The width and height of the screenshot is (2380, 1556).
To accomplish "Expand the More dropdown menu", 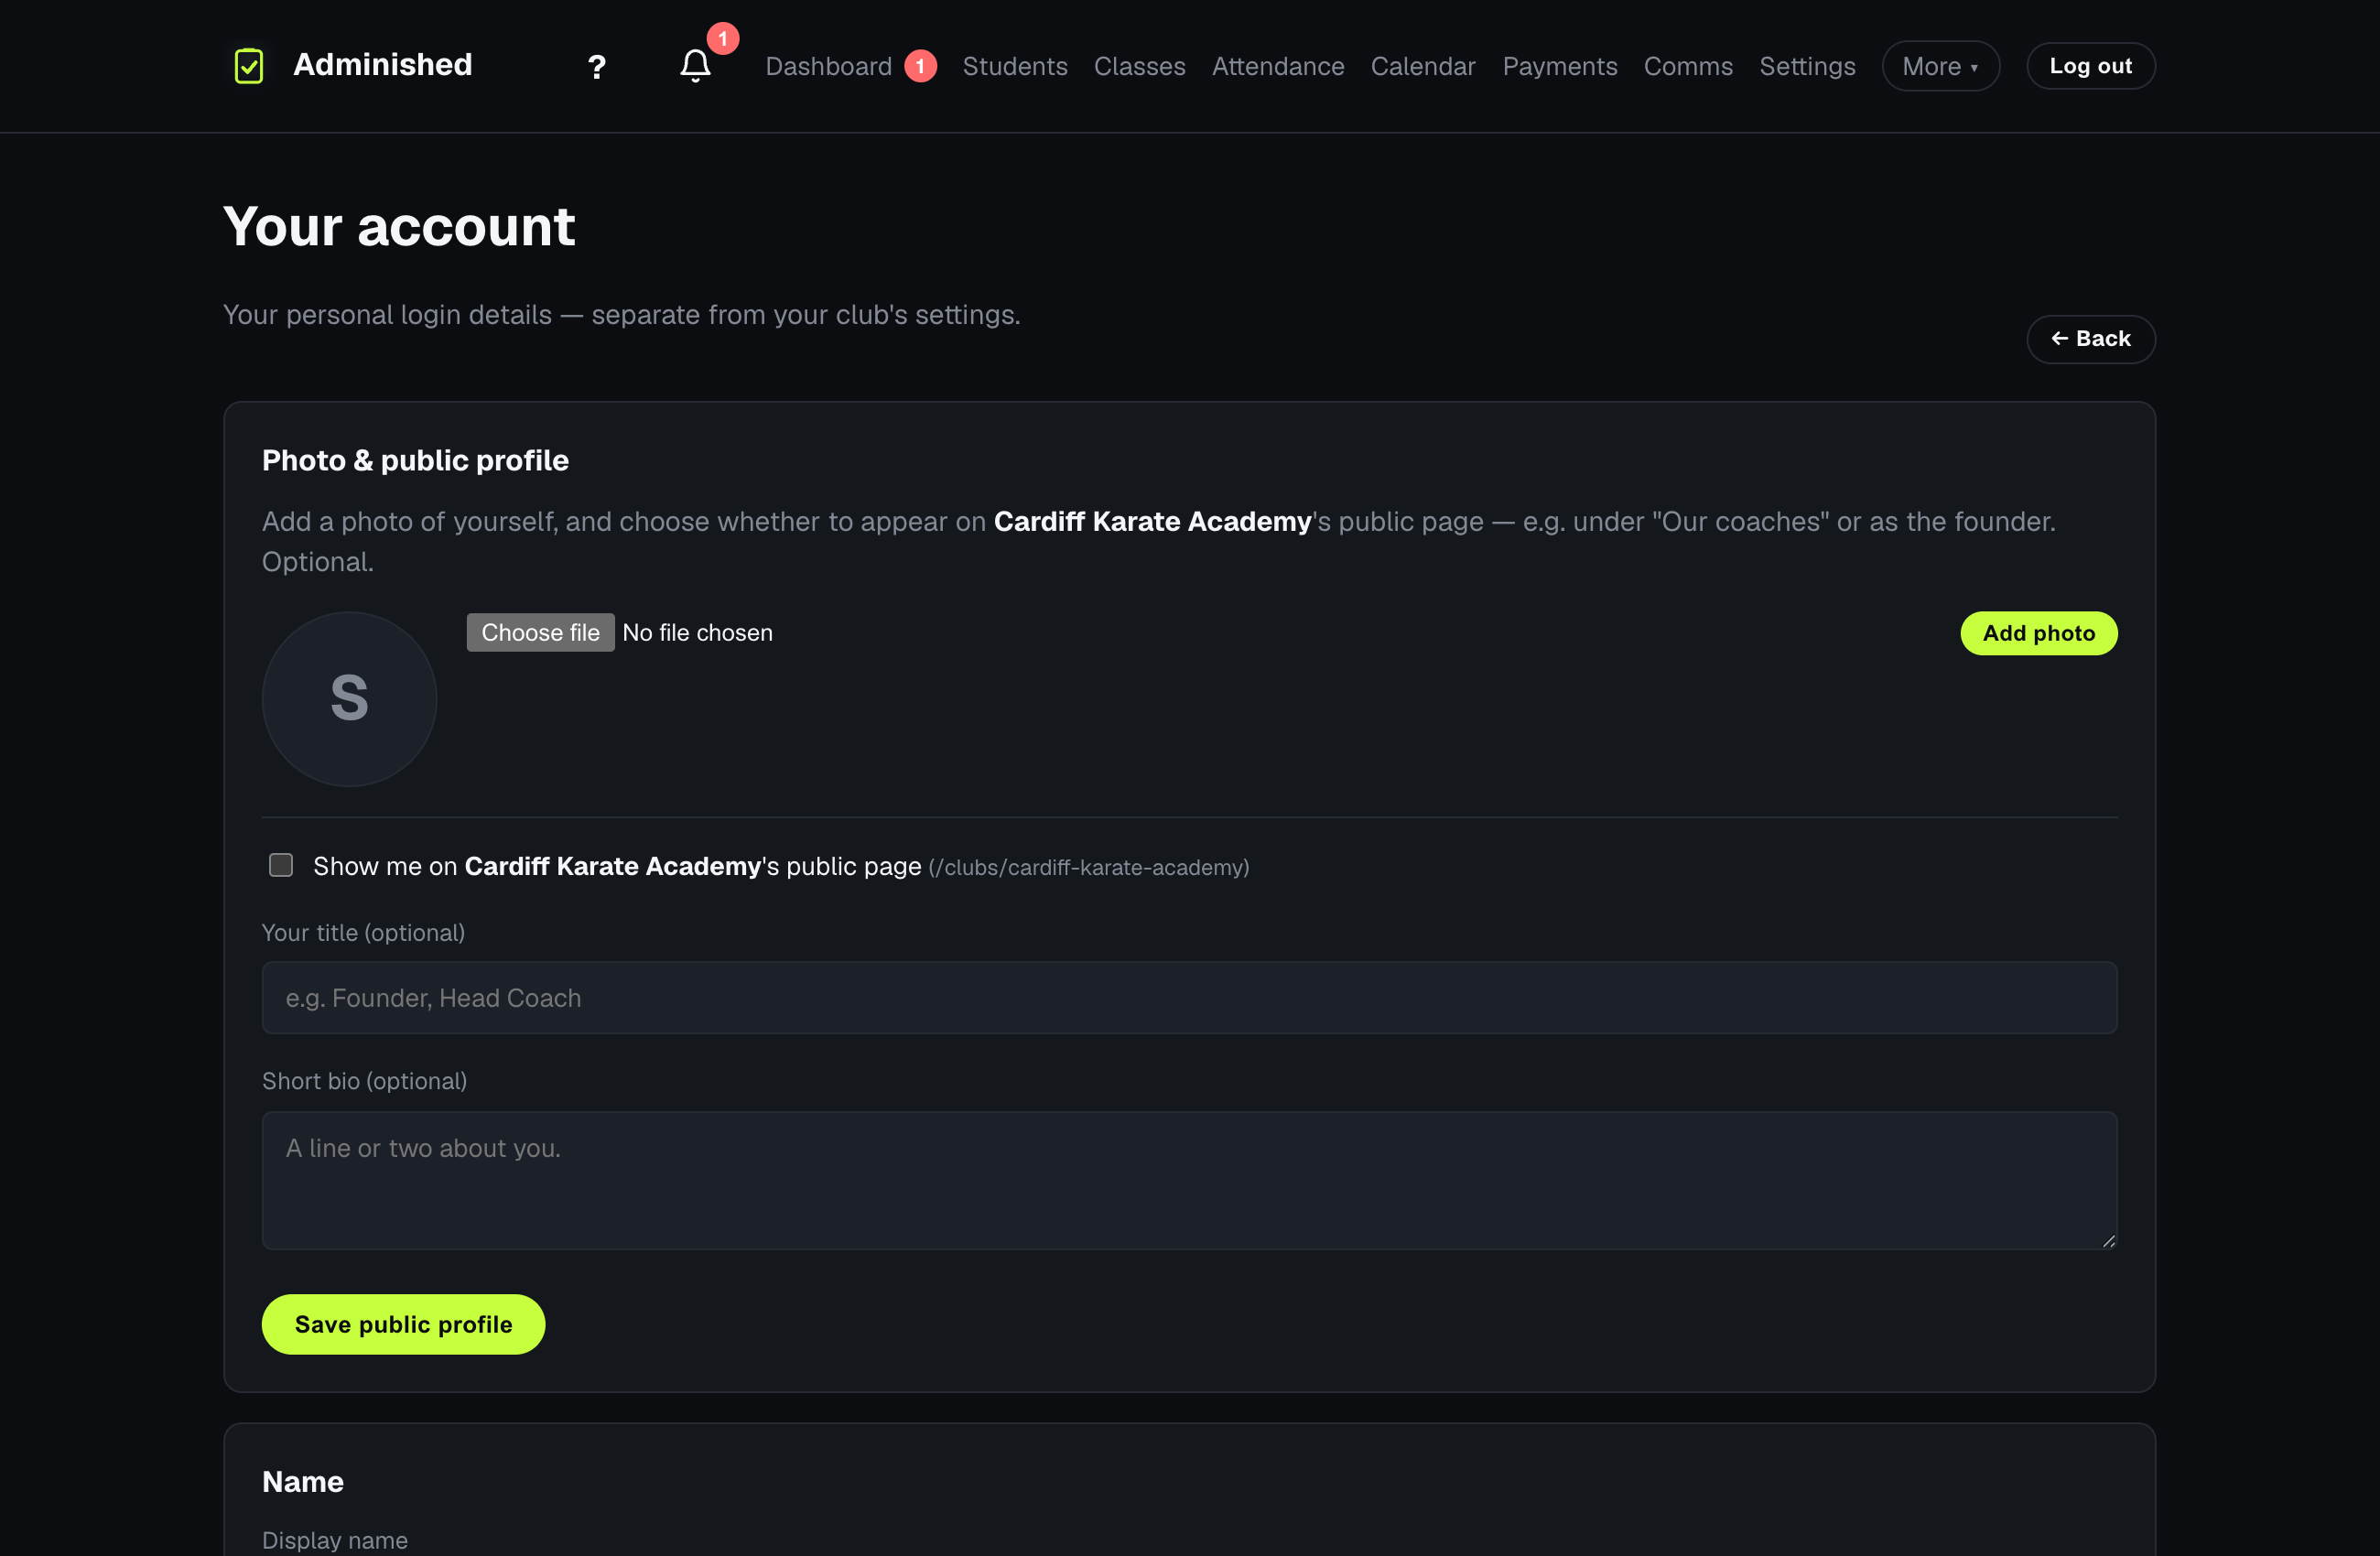I will pos(1940,66).
